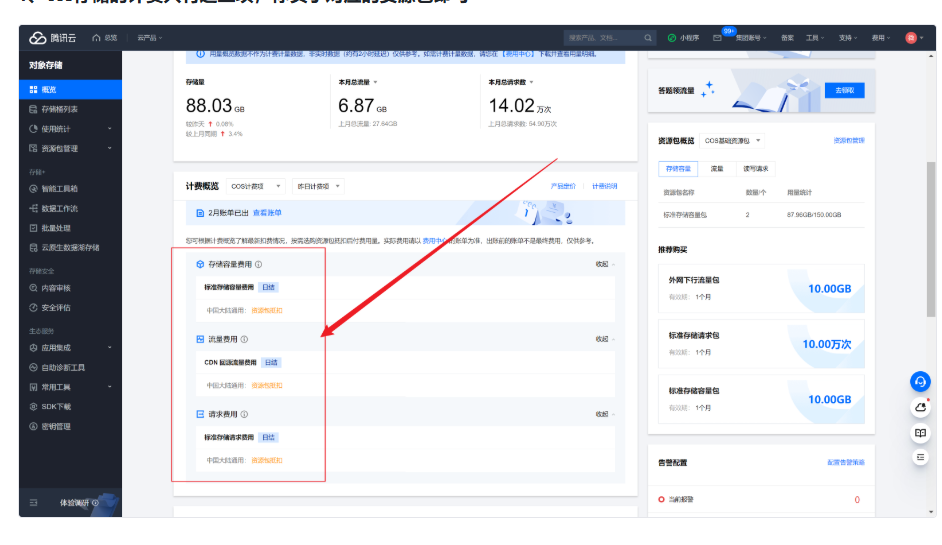942x545 pixels.
Task: Click the book documentation floating icon
Action: [x=920, y=433]
